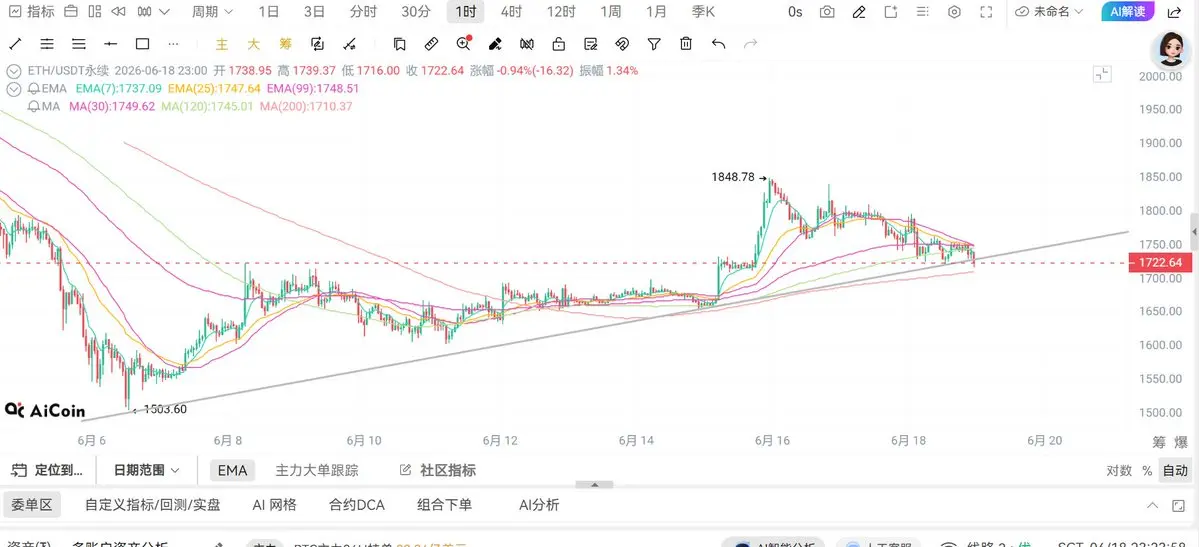The image size is (1199, 547).
Task: Click the avatar assistant thumbnail
Action: (1171, 50)
